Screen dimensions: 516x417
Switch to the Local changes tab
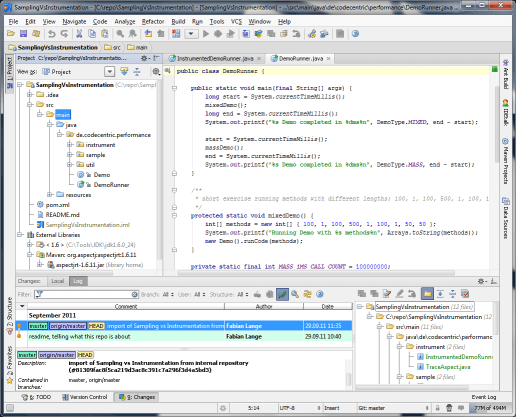pyautogui.click(x=58, y=281)
